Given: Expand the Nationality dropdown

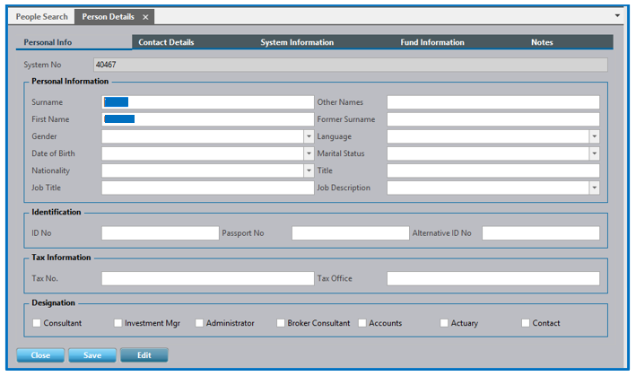Looking at the screenshot, I should coord(309,170).
